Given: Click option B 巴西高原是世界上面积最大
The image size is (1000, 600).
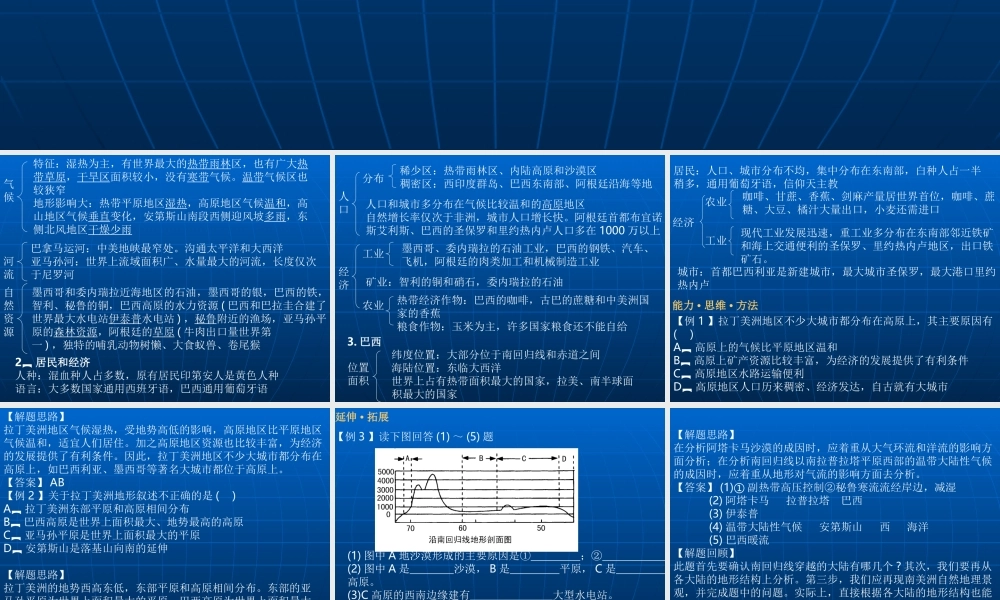Looking at the screenshot, I should point(123,522).
